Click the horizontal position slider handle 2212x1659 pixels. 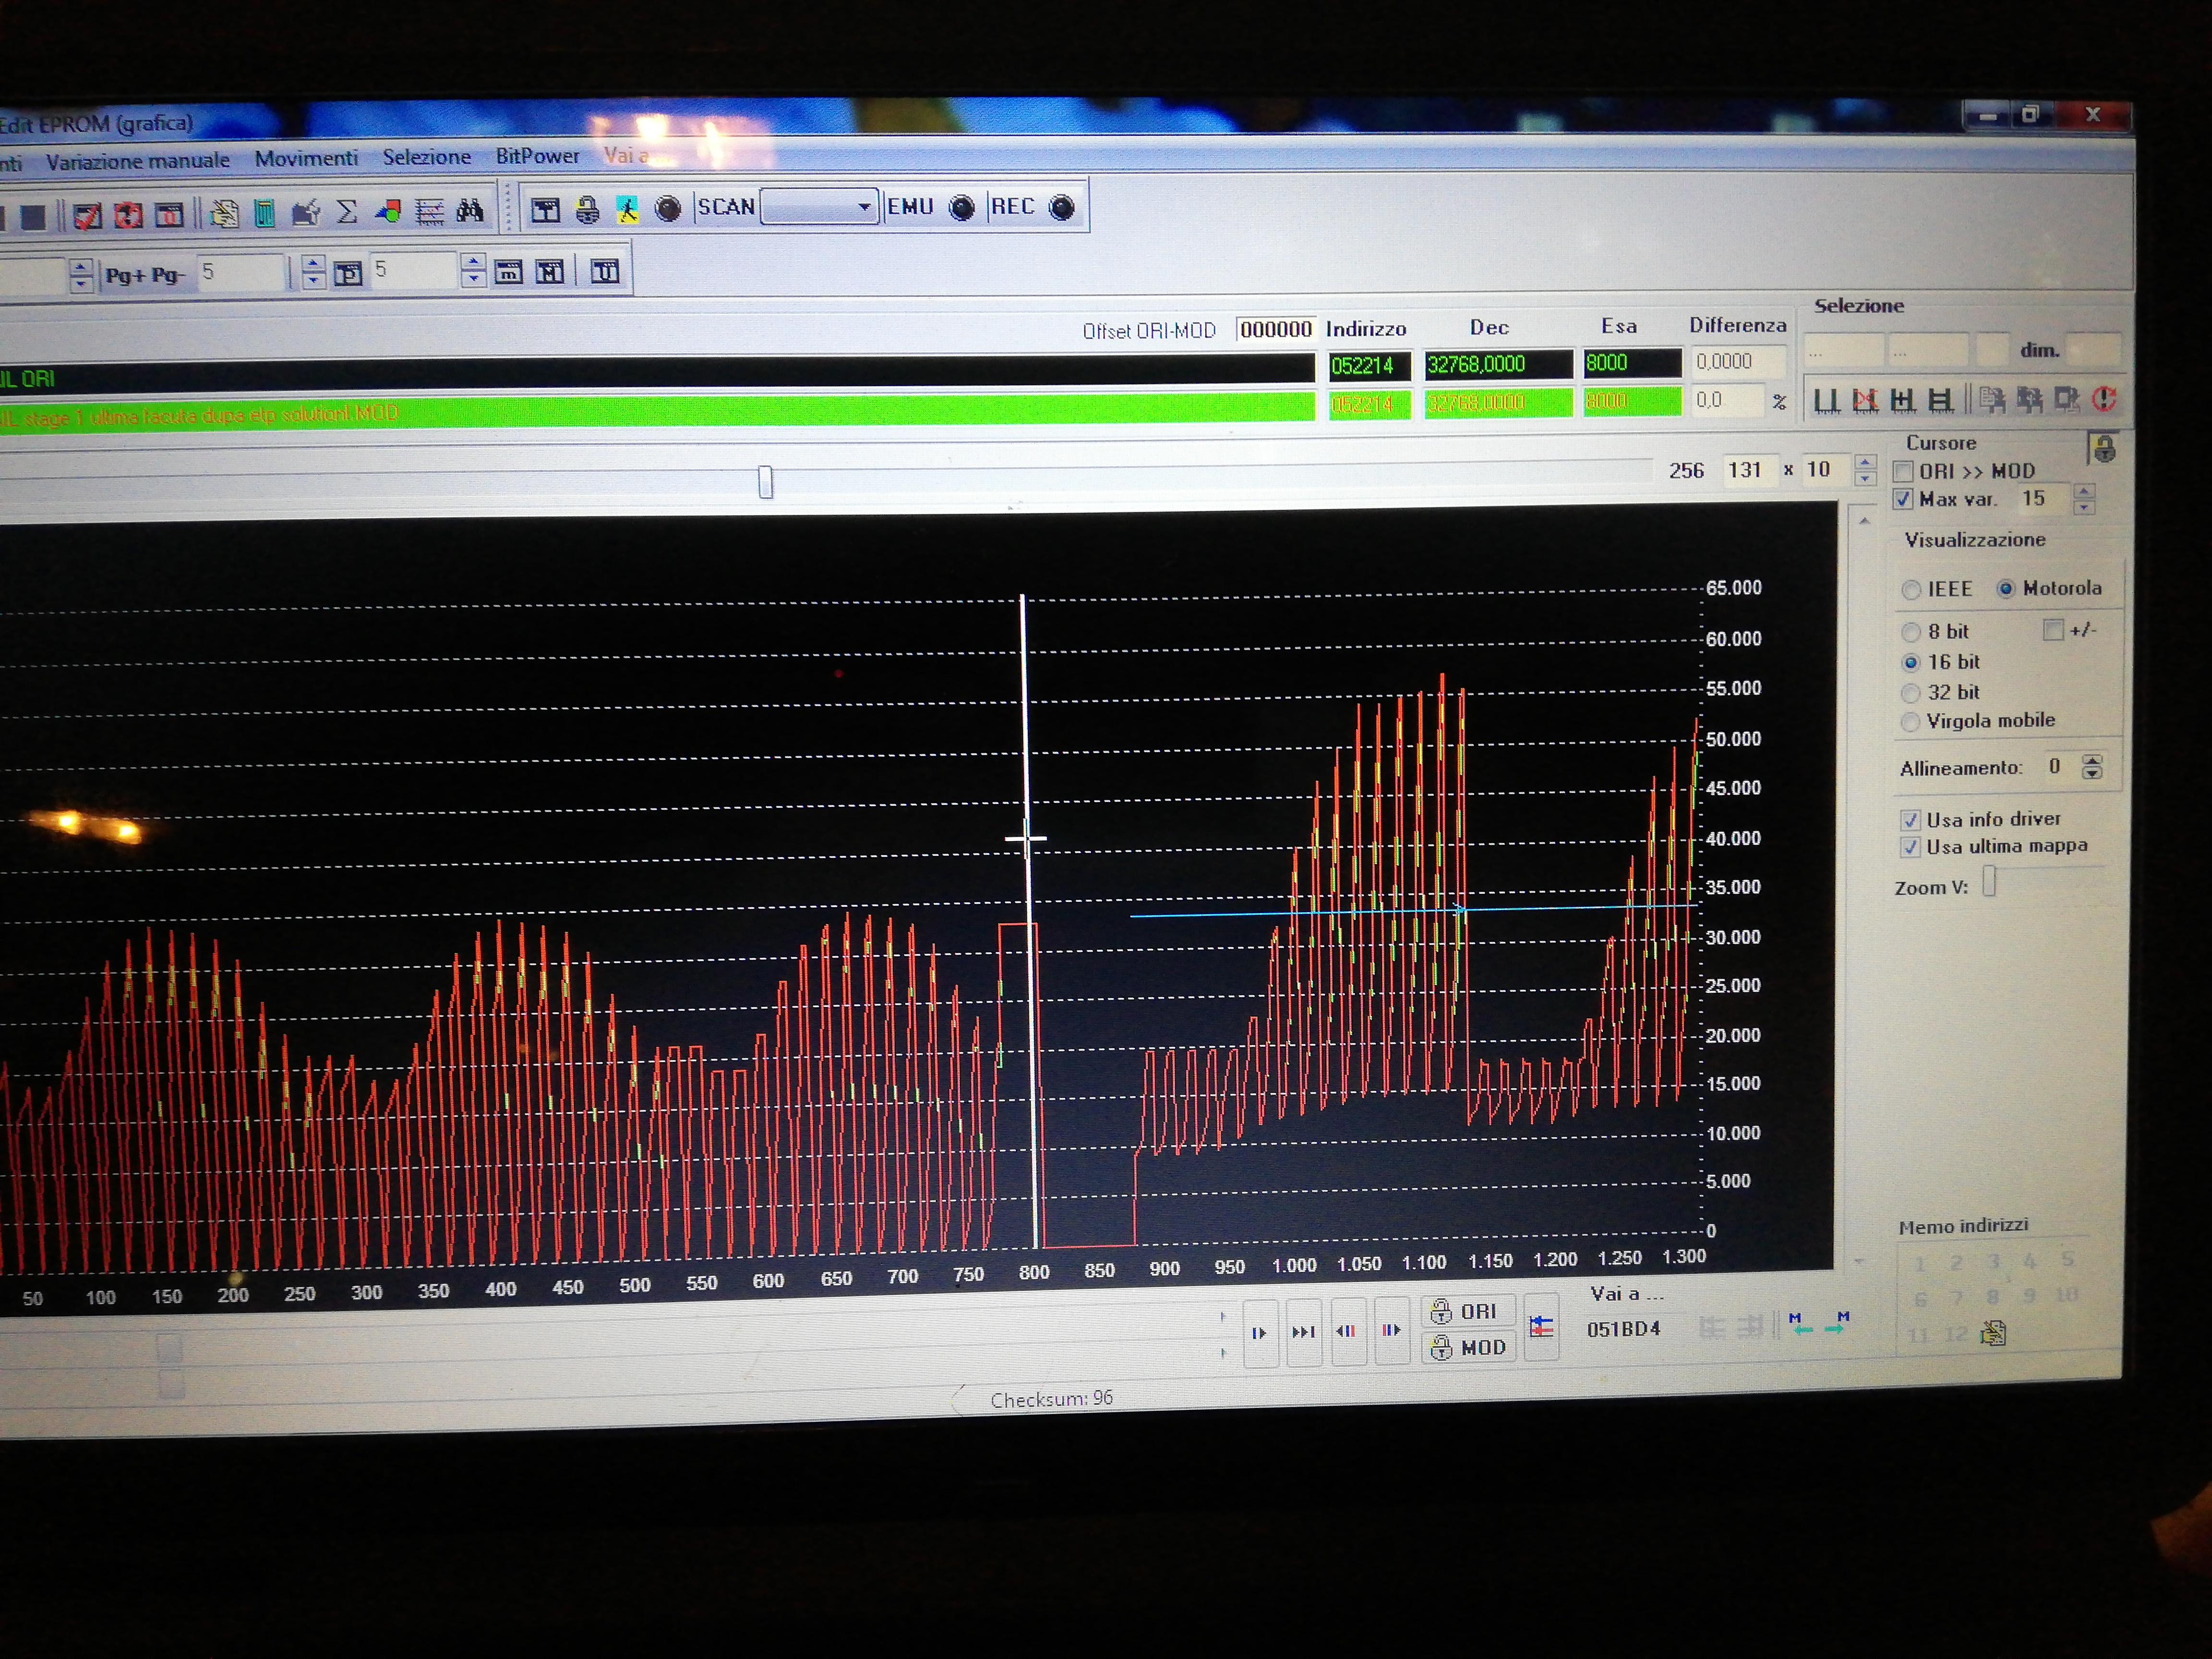765,482
